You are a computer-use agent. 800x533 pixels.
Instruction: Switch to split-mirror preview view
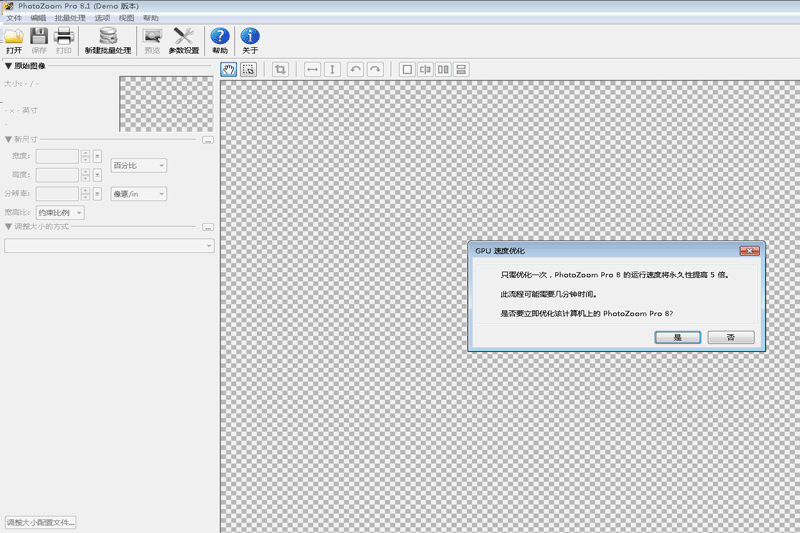pyautogui.click(x=425, y=69)
